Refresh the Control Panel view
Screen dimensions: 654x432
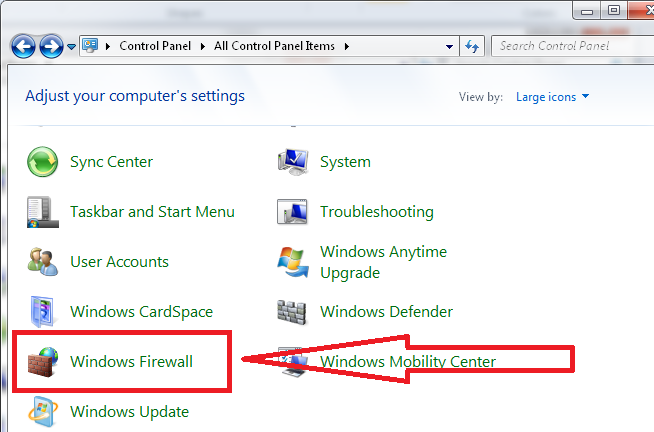[x=472, y=46]
